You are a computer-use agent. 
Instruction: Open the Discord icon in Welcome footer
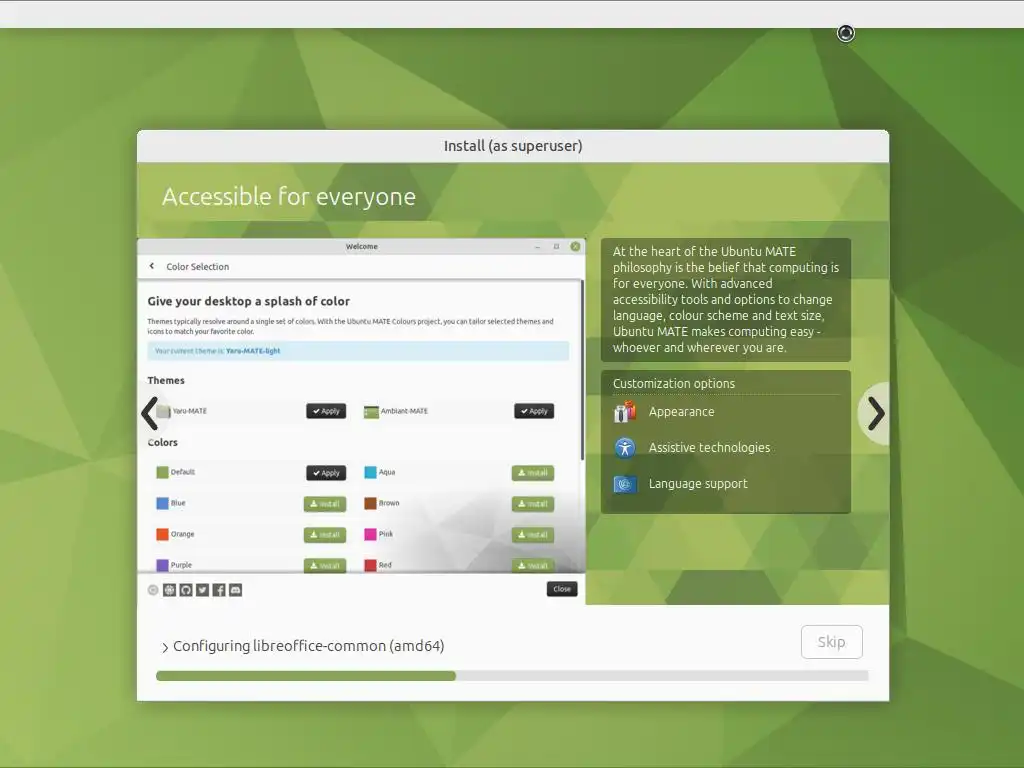[x=236, y=590]
